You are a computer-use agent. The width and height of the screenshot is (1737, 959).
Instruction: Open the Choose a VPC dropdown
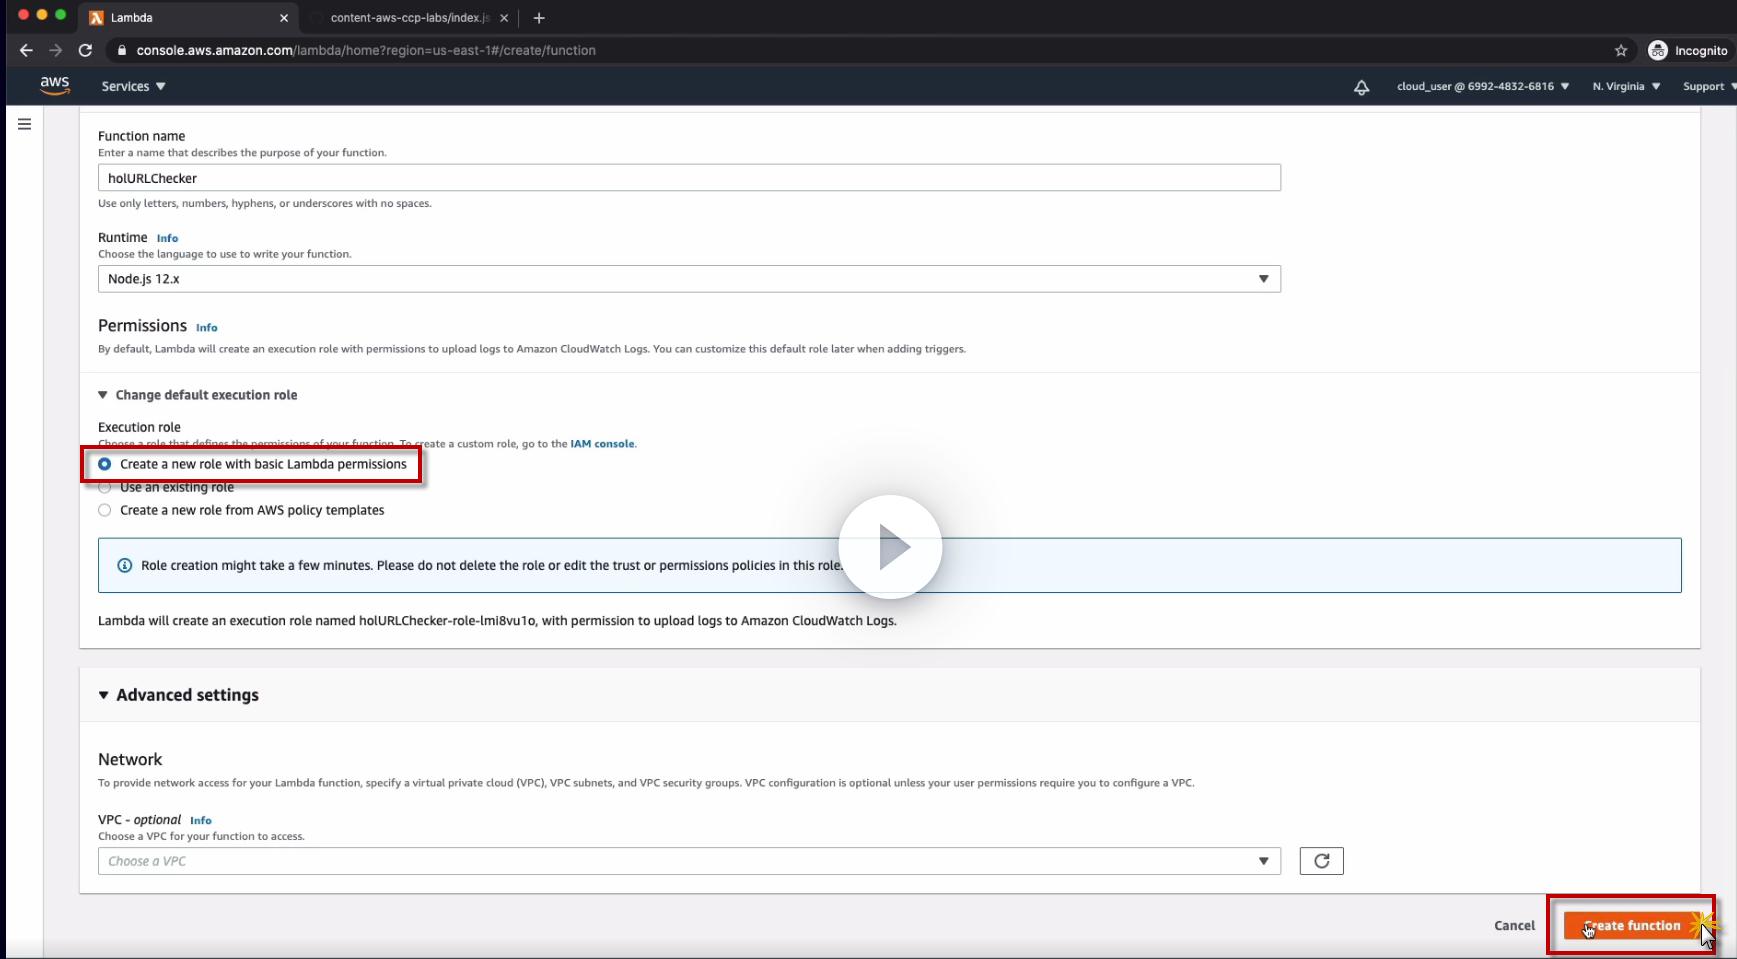pyautogui.click(x=689, y=861)
